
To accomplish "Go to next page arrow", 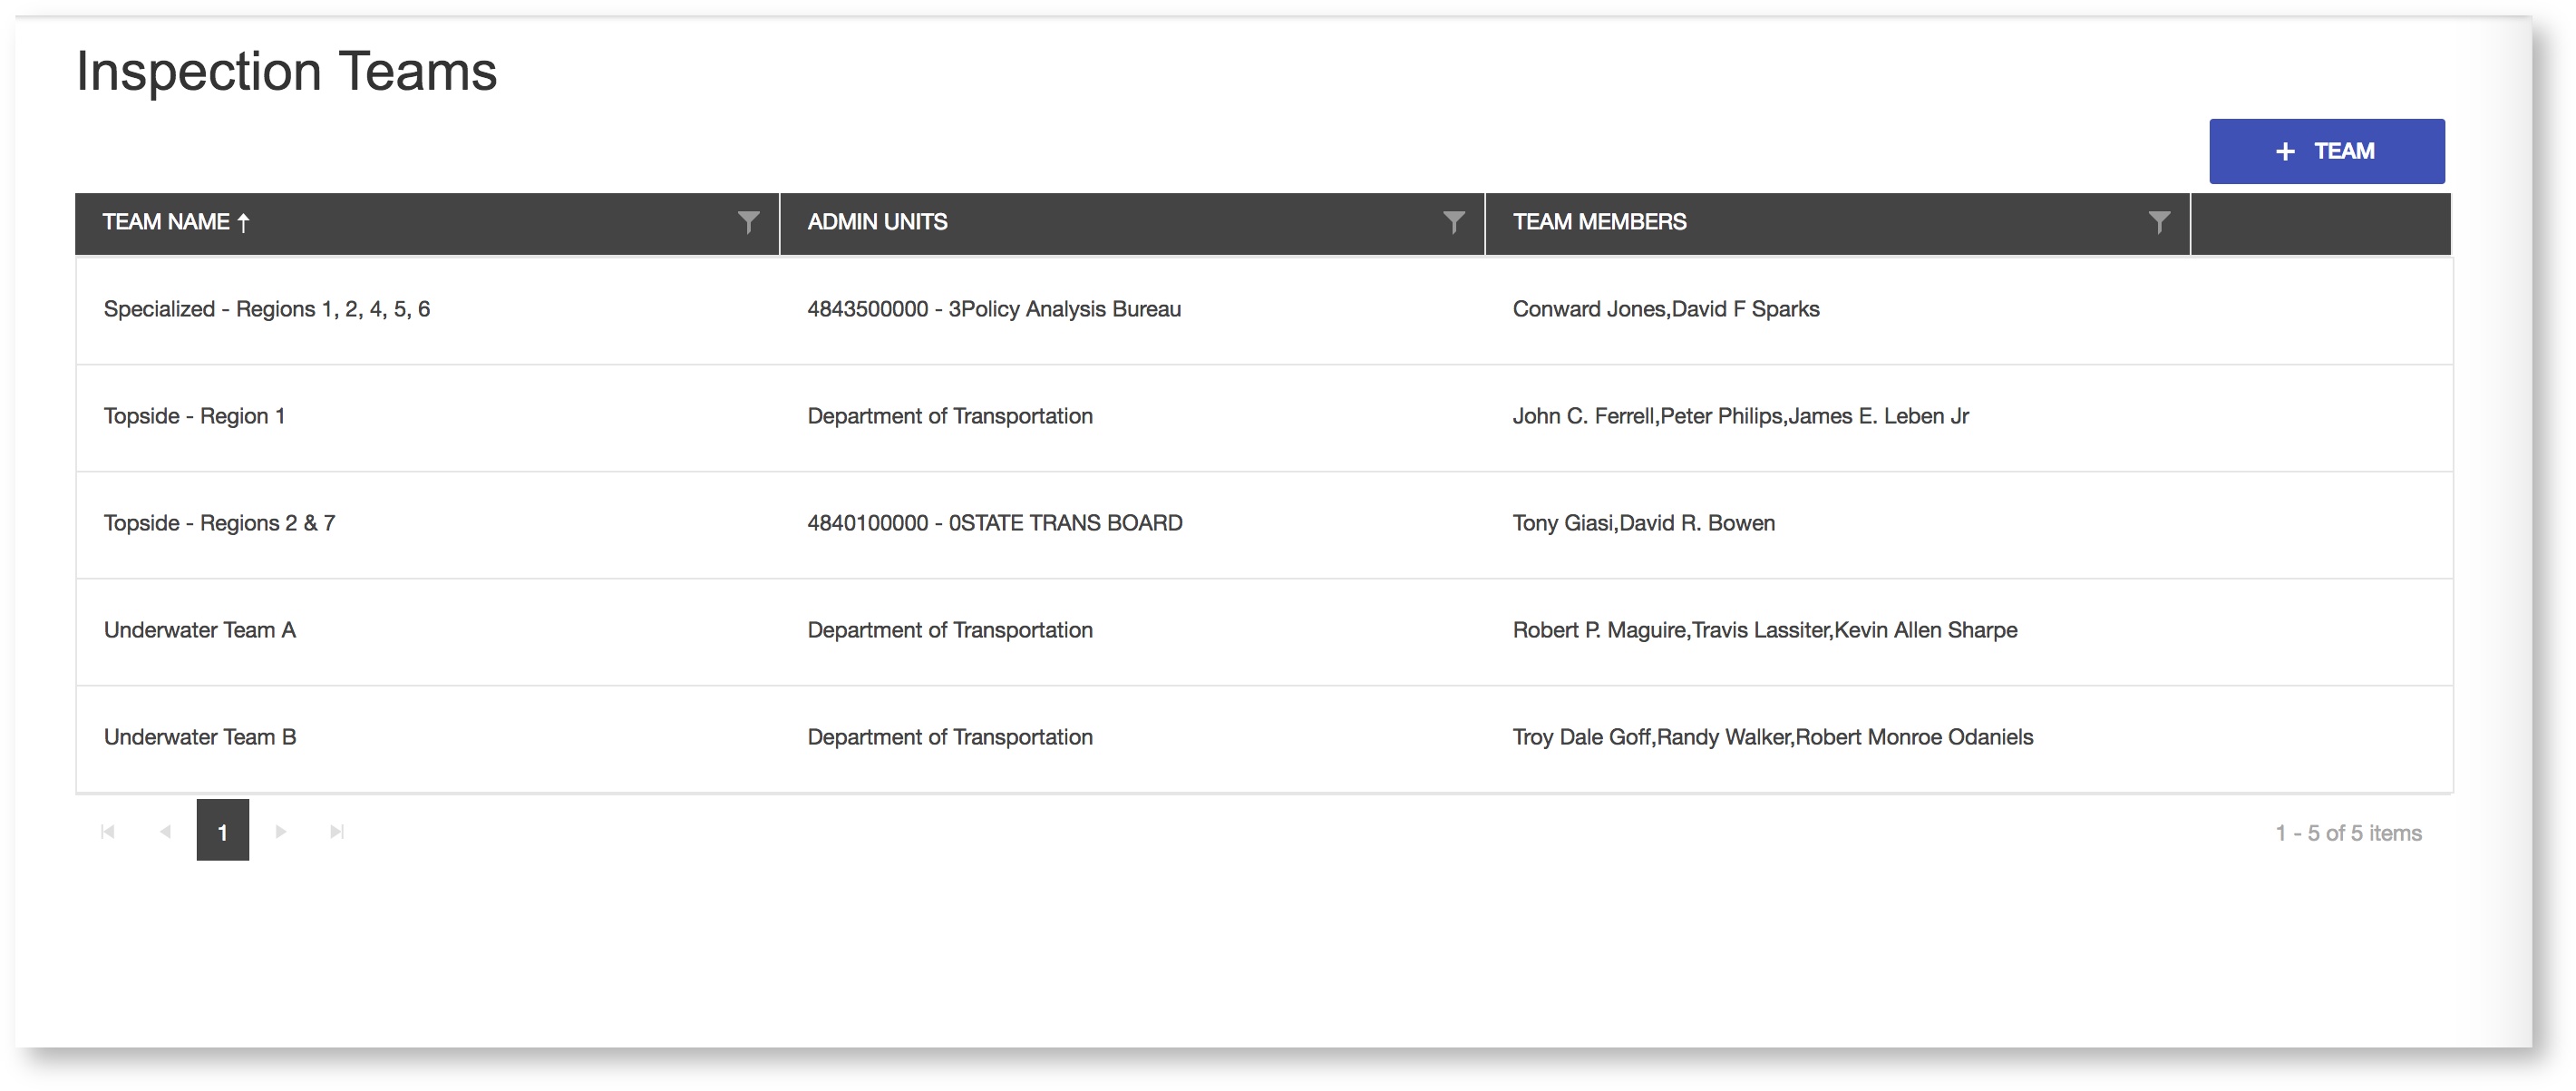I will 281,832.
